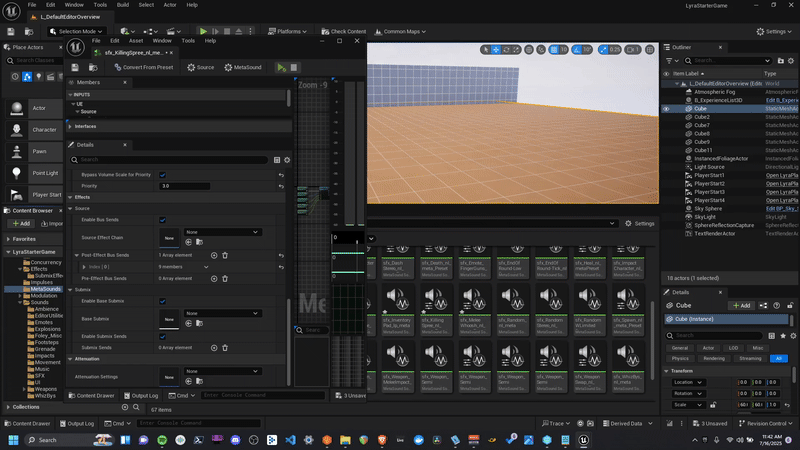
Task: Play the level in the main toolbar
Action: 203,32
